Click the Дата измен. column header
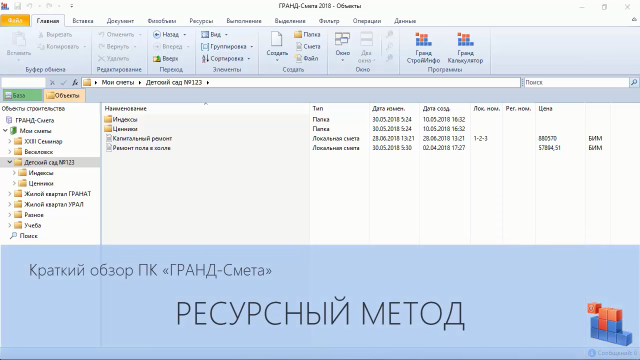The height and width of the screenshot is (360, 640). point(389,109)
